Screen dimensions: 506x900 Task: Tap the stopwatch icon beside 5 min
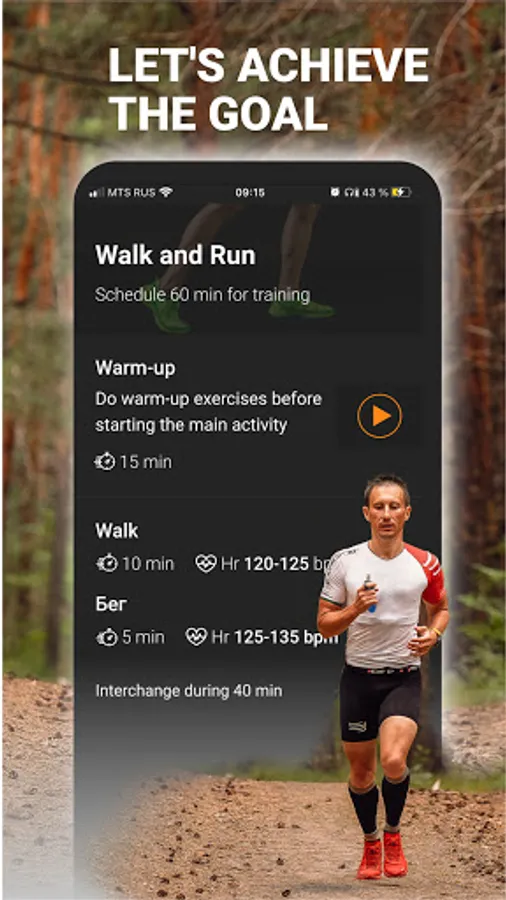click(x=106, y=637)
